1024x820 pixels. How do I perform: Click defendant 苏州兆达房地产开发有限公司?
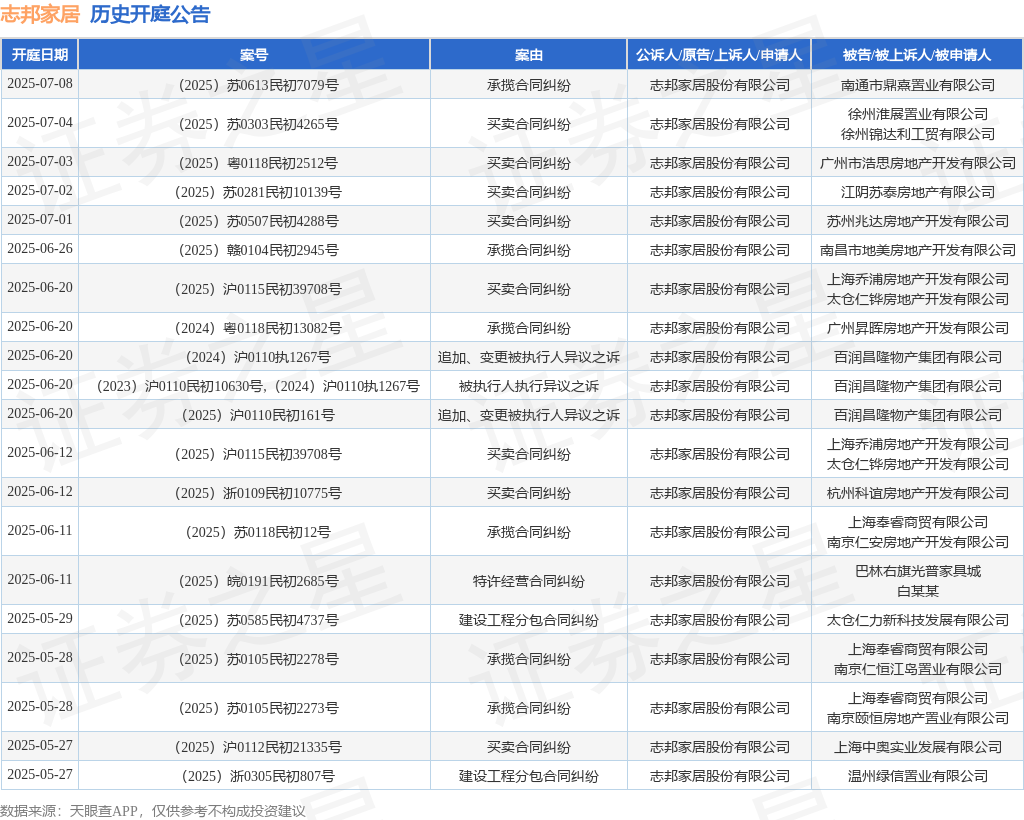(918, 221)
